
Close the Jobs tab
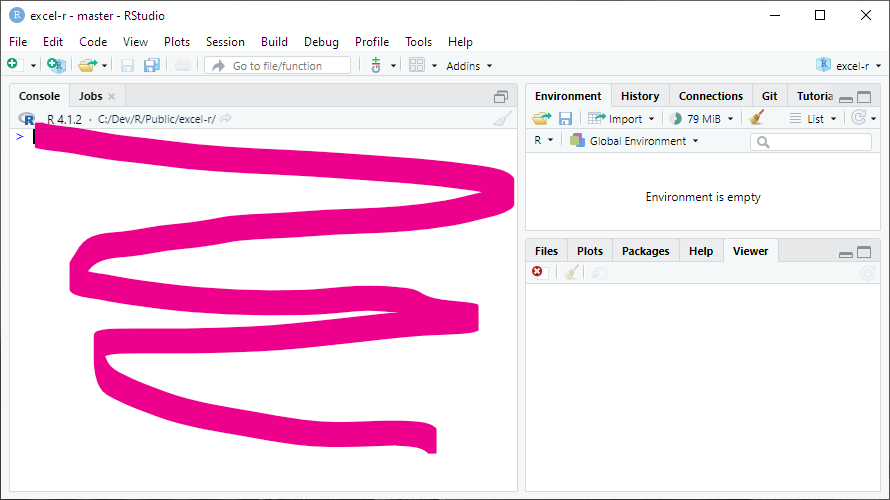click(x=112, y=96)
